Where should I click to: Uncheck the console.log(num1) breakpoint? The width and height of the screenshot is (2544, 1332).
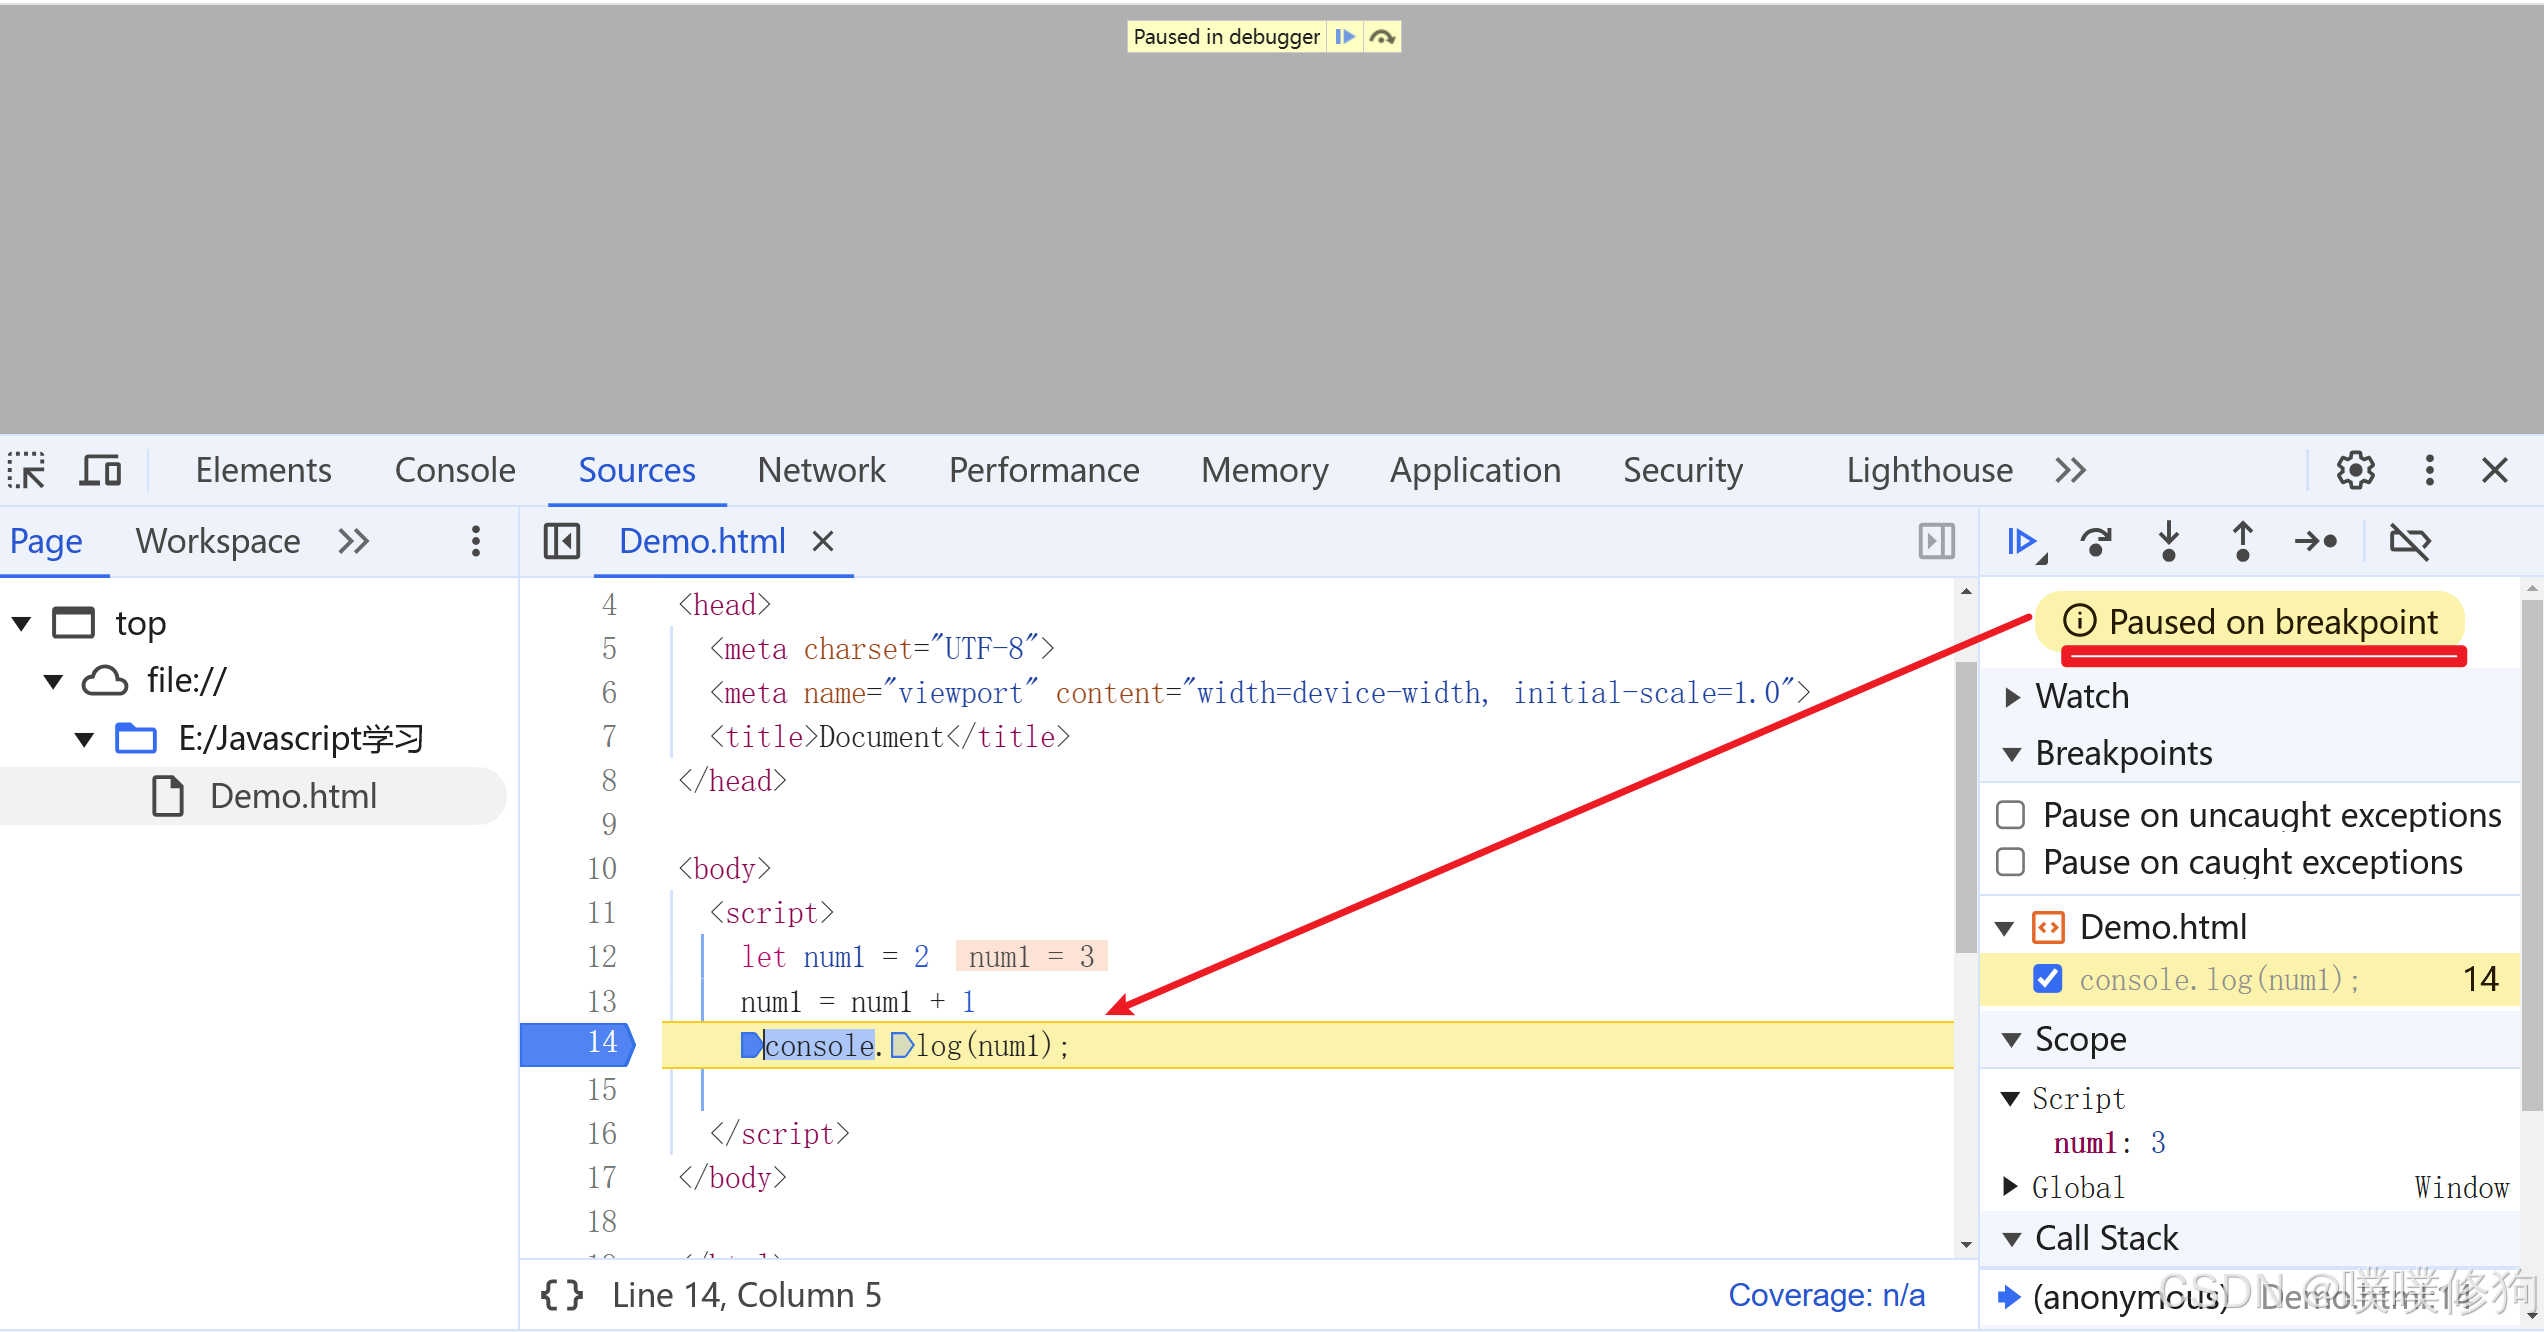2048,979
